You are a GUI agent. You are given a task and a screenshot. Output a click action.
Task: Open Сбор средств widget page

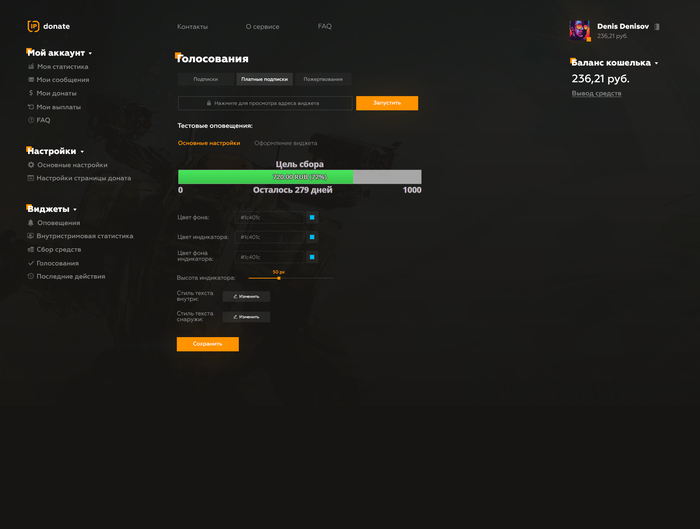point(59,250)
